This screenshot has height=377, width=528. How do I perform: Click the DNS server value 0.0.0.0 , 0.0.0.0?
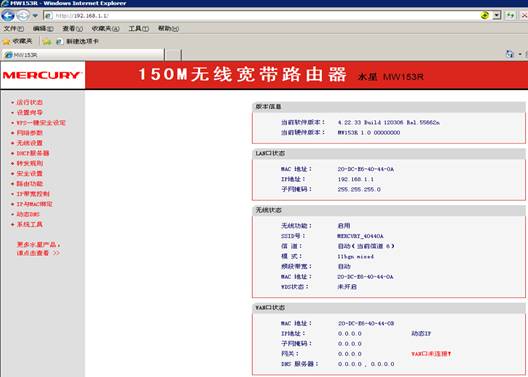(x=366, y=364)
